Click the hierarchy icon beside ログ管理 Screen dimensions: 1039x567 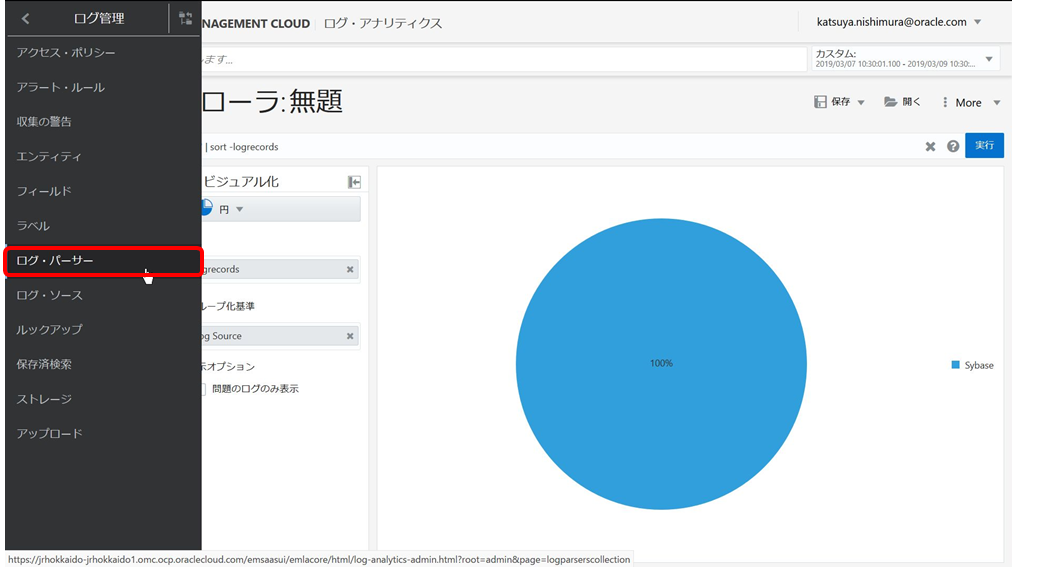[186, 19]
